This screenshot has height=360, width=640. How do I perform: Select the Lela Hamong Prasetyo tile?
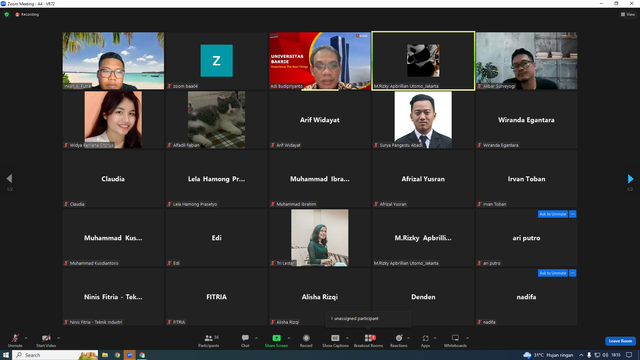[216, 179]
